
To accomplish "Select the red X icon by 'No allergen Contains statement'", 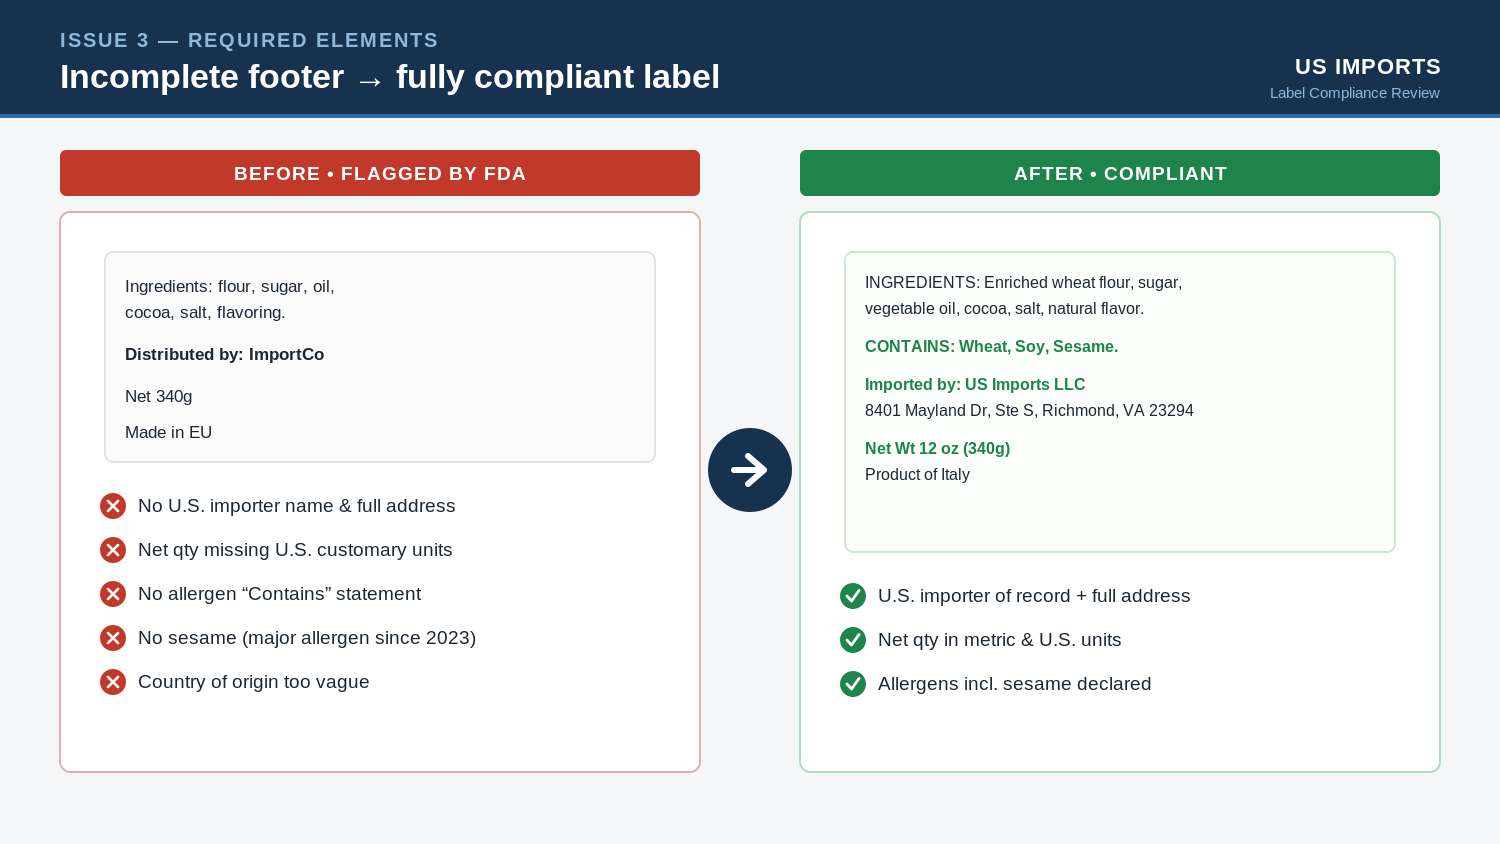I will [x=113, y=594].
